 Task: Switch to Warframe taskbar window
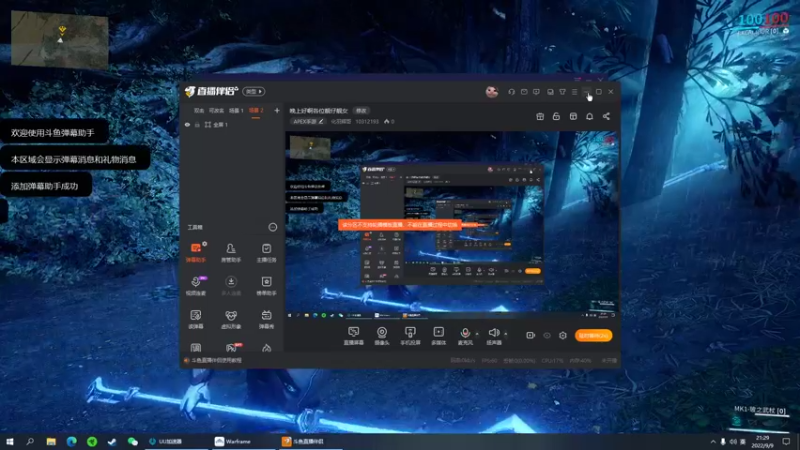point(242,441)
